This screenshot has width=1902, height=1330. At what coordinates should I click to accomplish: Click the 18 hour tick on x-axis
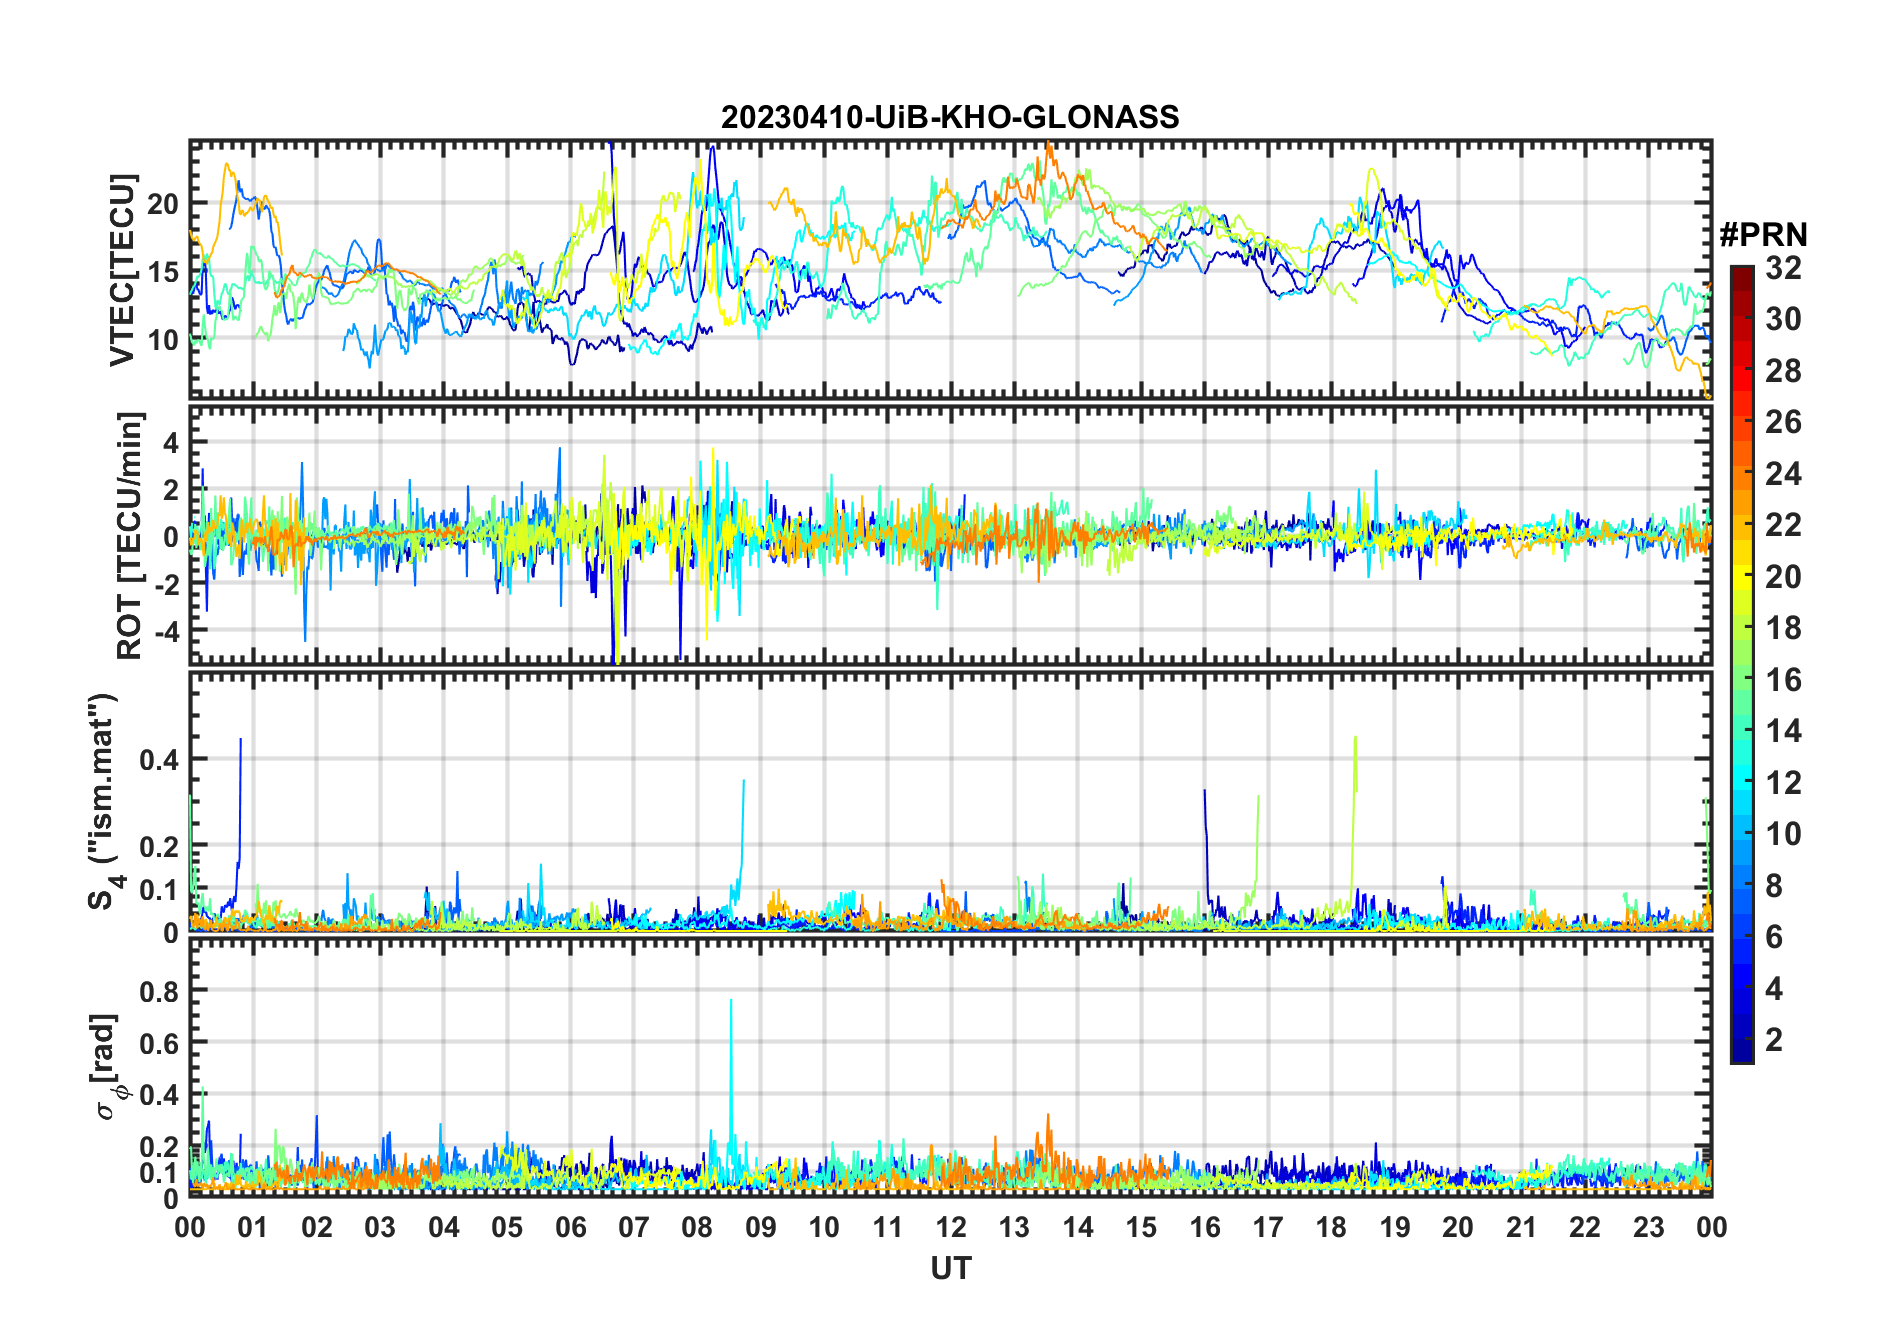pyautogui.click(x=1331, y=1227)
